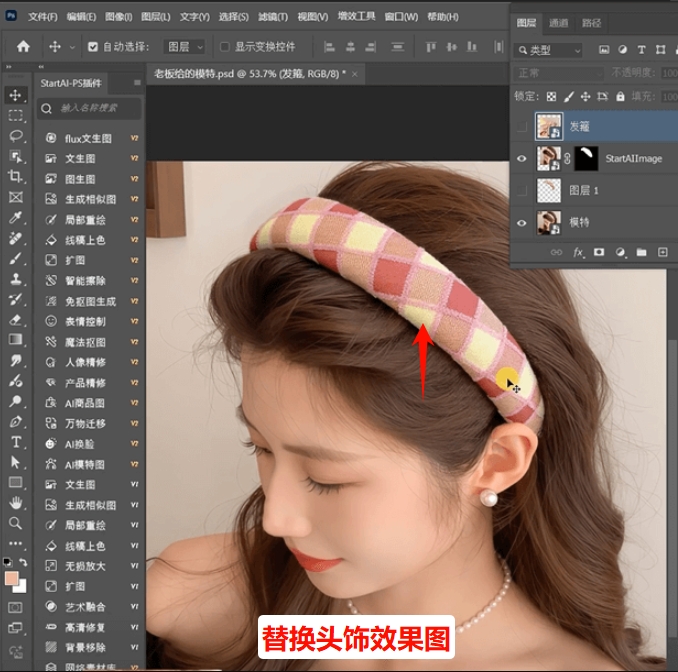Select the Rectangular Marquee tool
Viewport: 678px width, 672px height.
[16, 115]
